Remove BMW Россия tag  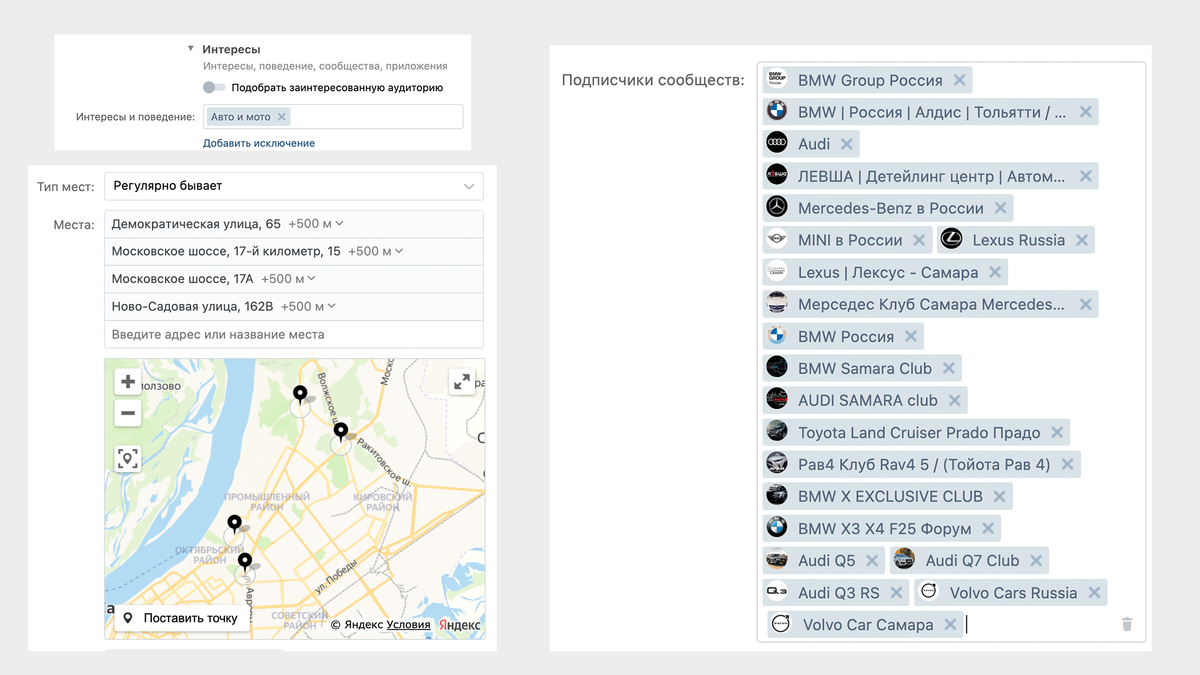(x=910, y=336)
